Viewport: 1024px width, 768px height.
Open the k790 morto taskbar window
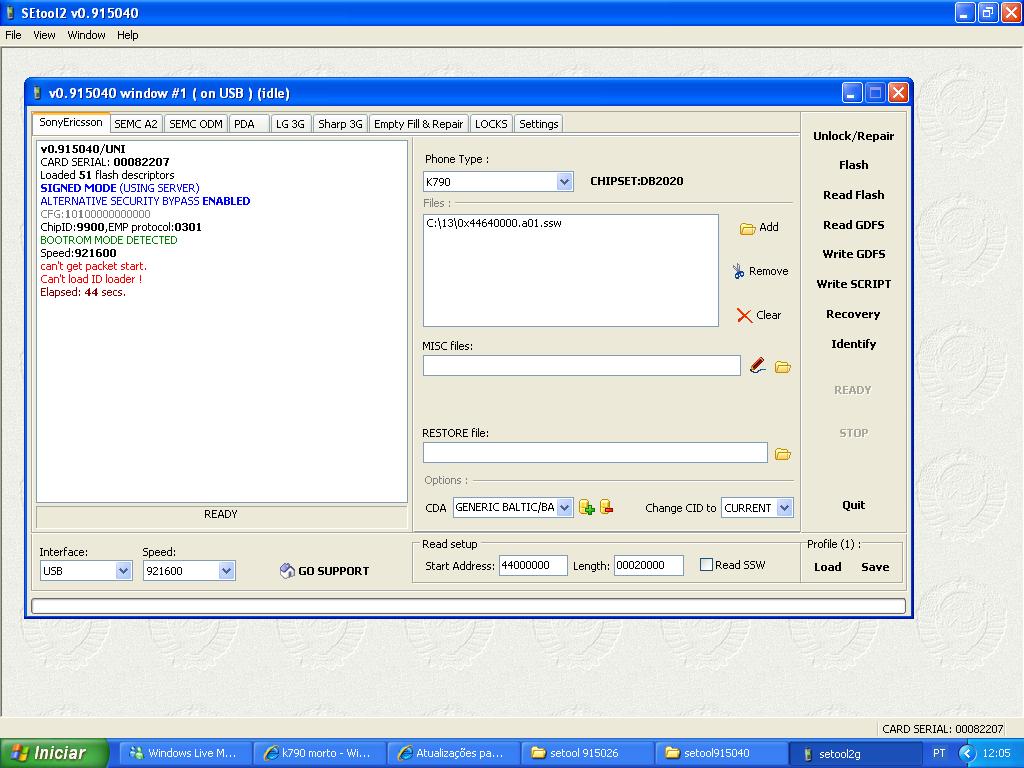pyautogui.click(x=319, y=754)
